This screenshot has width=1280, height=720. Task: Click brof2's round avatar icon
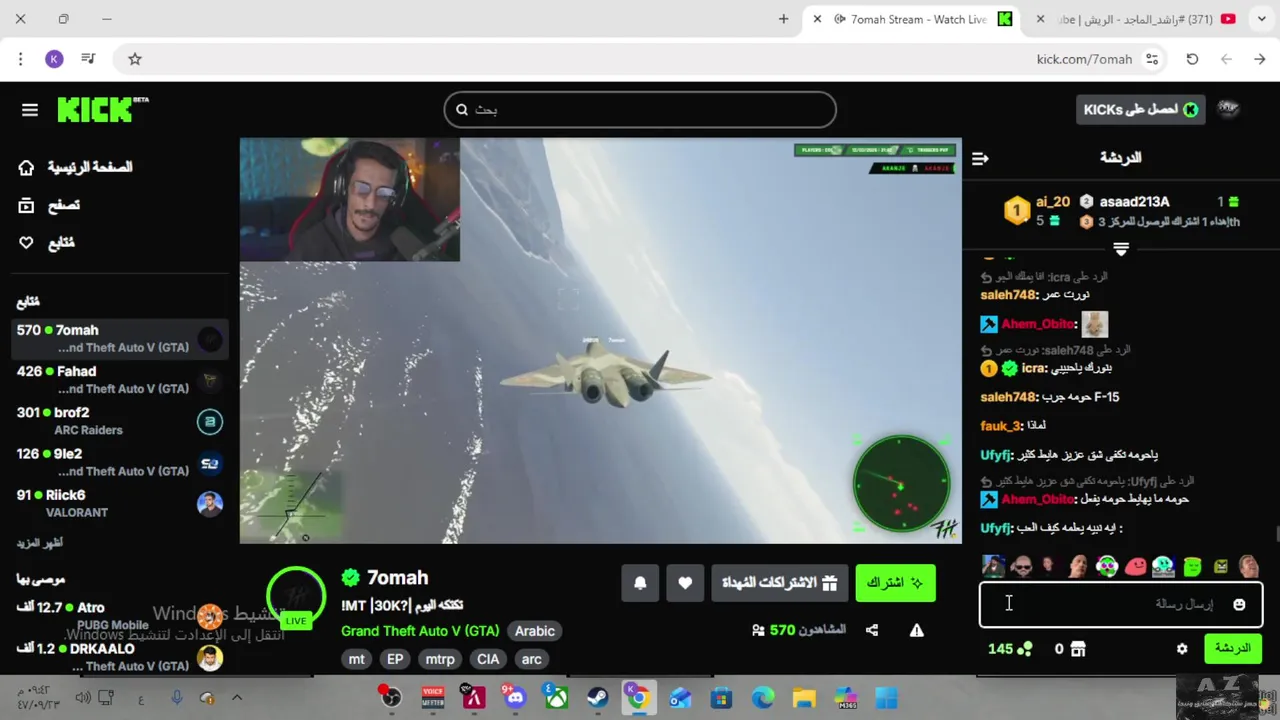pyautogui.click(x=210, y=422)
